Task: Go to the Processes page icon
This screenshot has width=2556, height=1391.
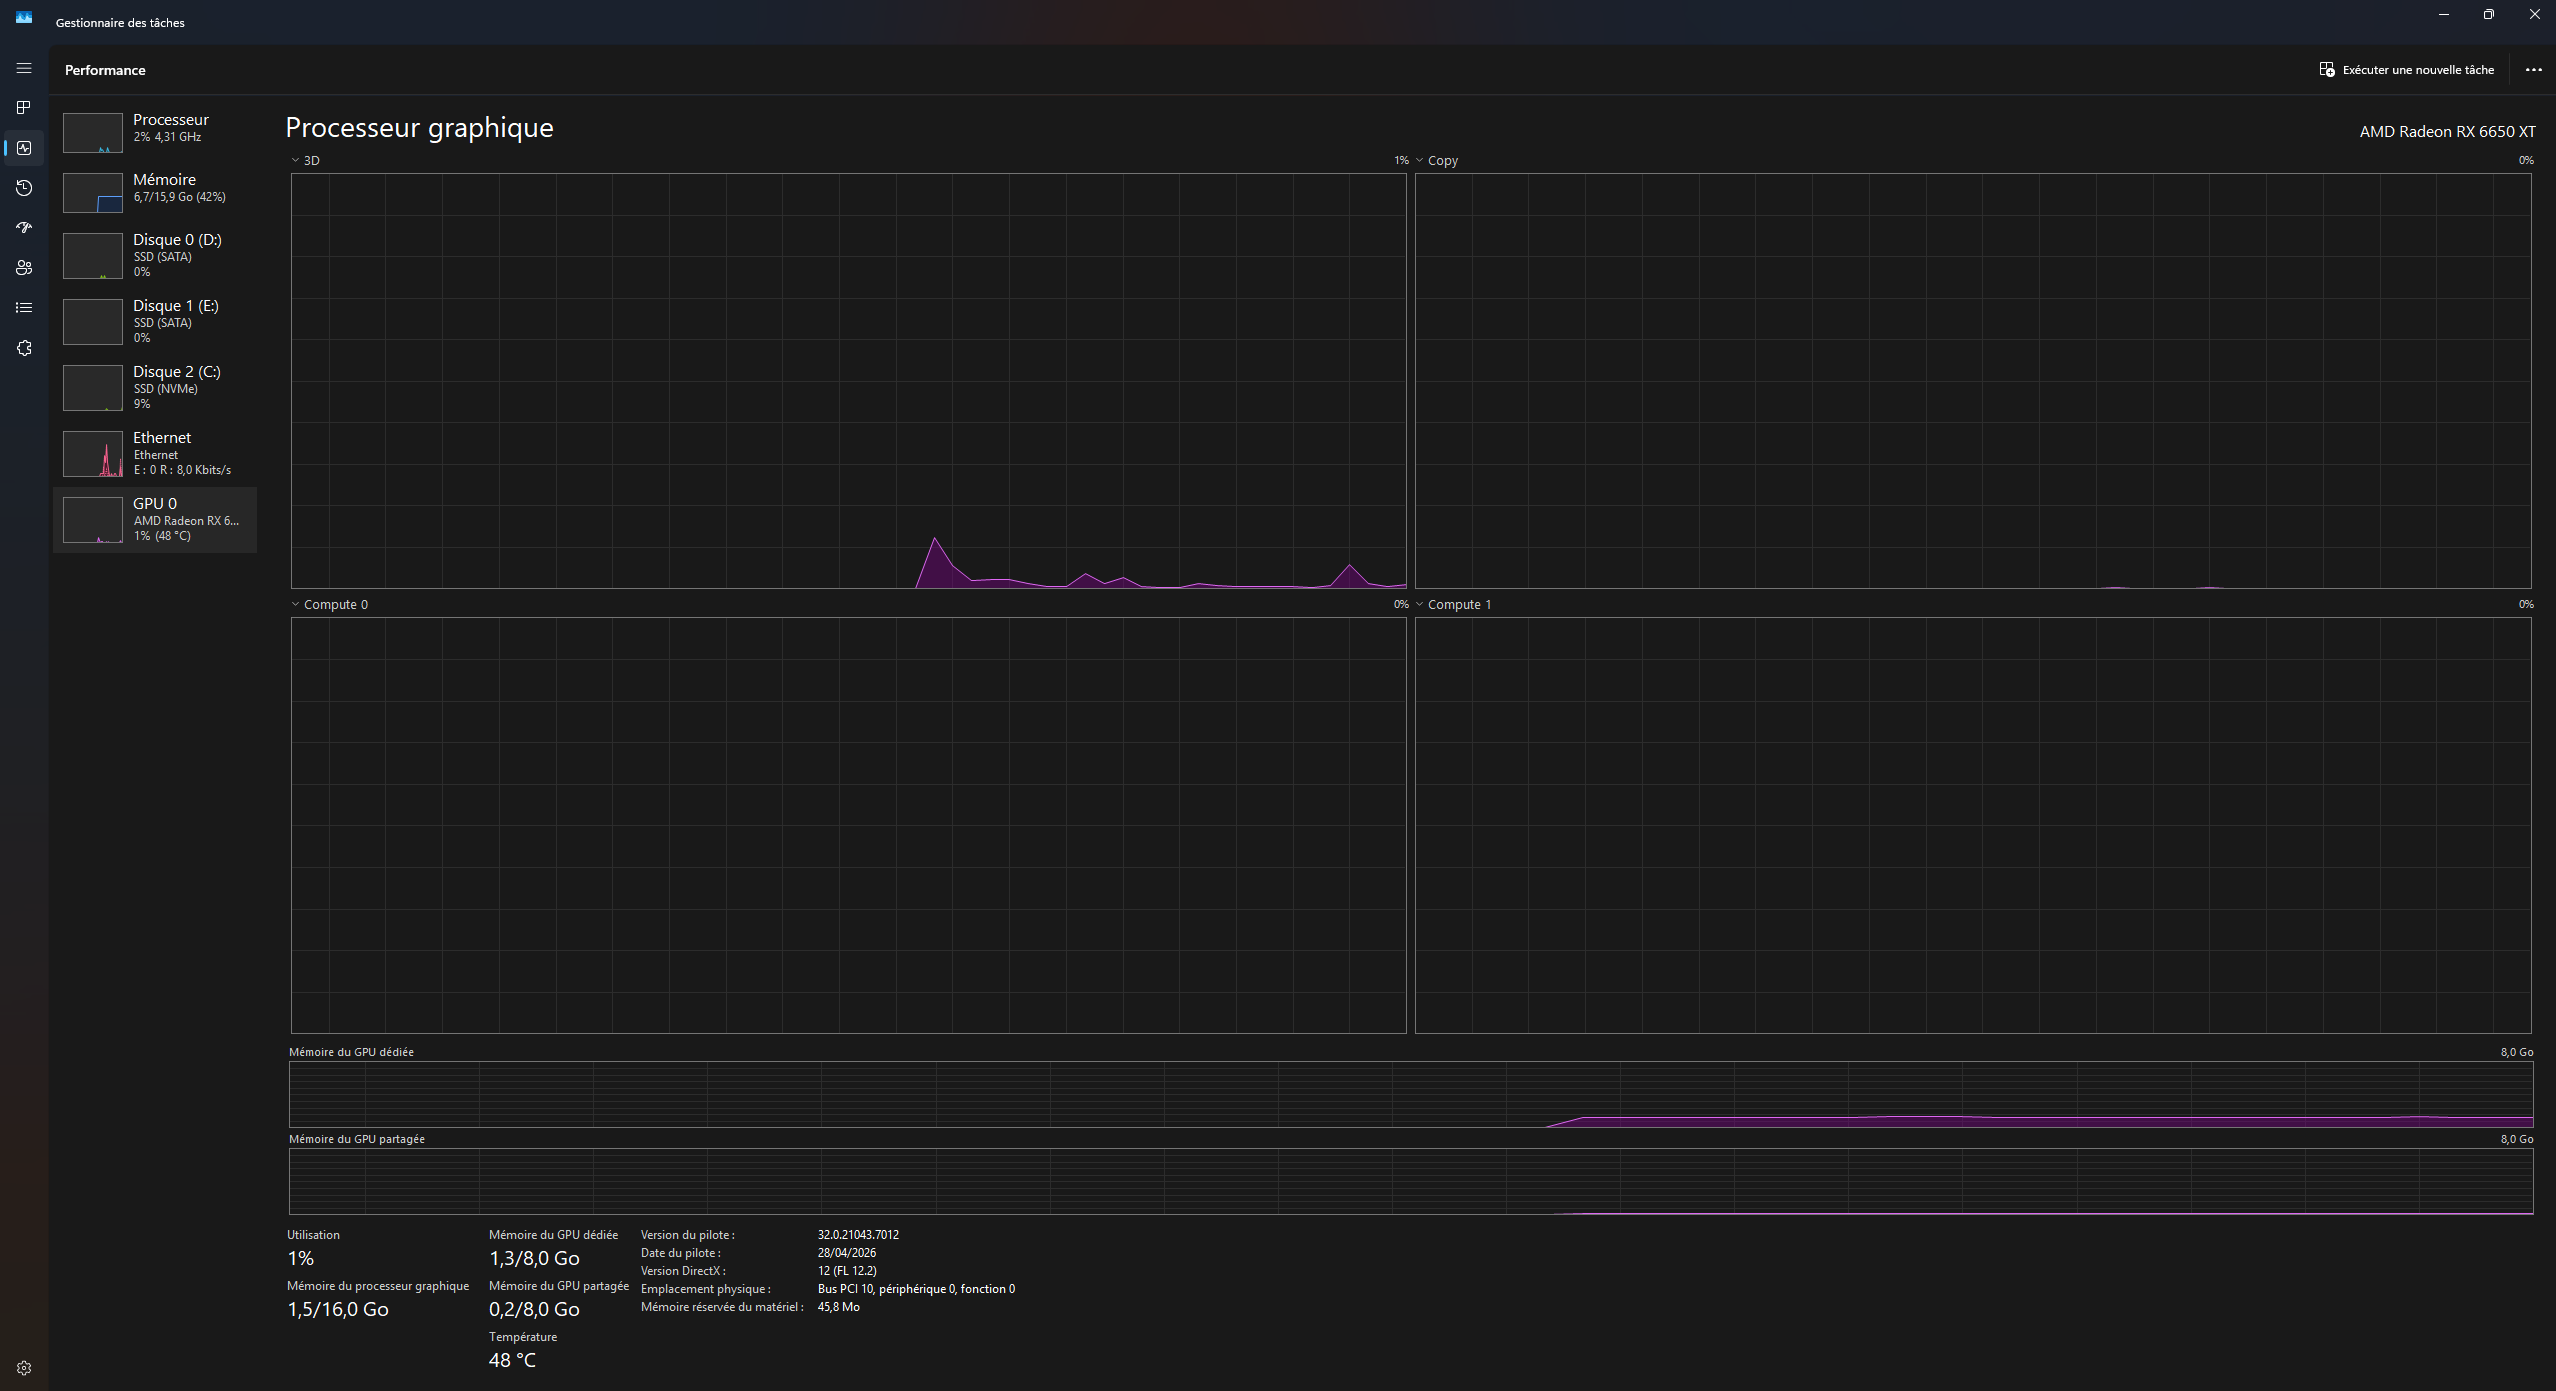Action: tap(24, 108)
